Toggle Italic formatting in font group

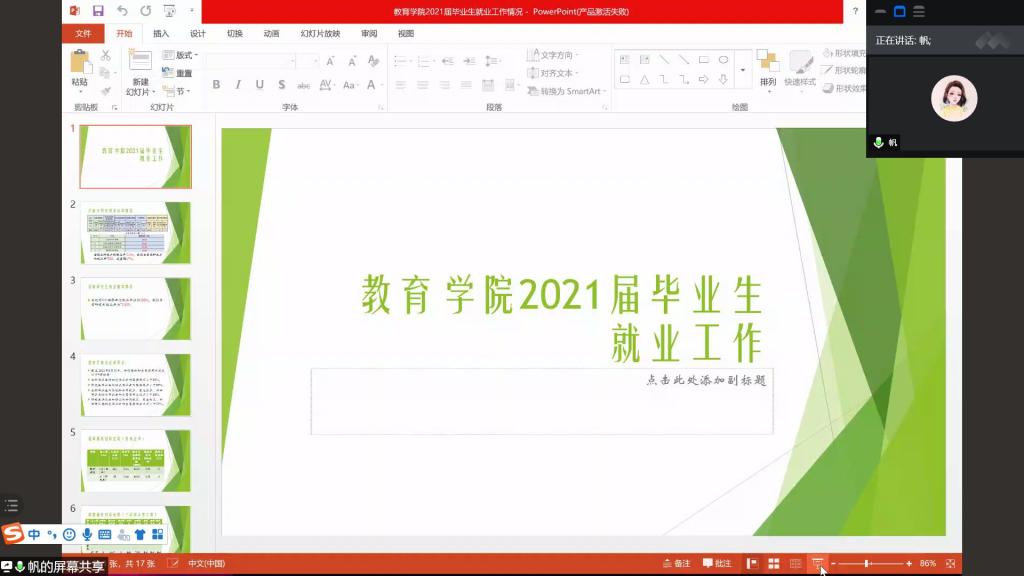[238, 85]
